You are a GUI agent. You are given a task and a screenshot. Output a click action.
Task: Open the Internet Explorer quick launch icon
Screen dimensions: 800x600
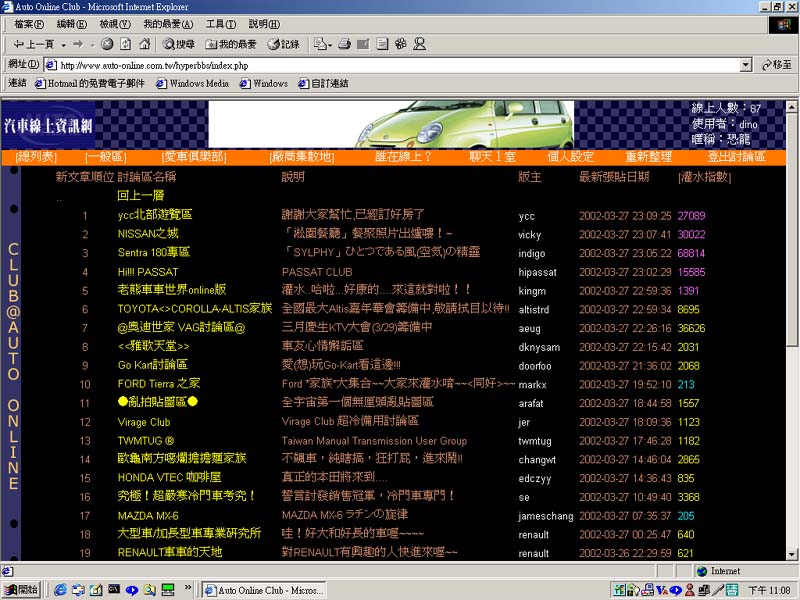pos(60,589)
